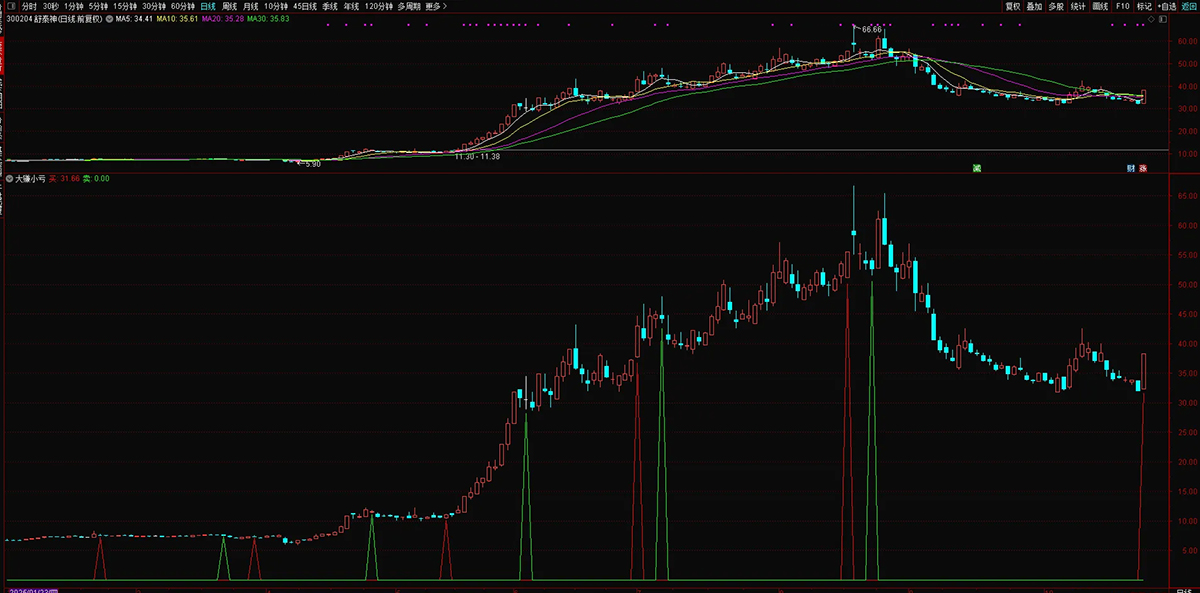Screen dimensions: 1200x593
Task: Click the diamond icon at the chart's top right
Action: (1151, 18)
